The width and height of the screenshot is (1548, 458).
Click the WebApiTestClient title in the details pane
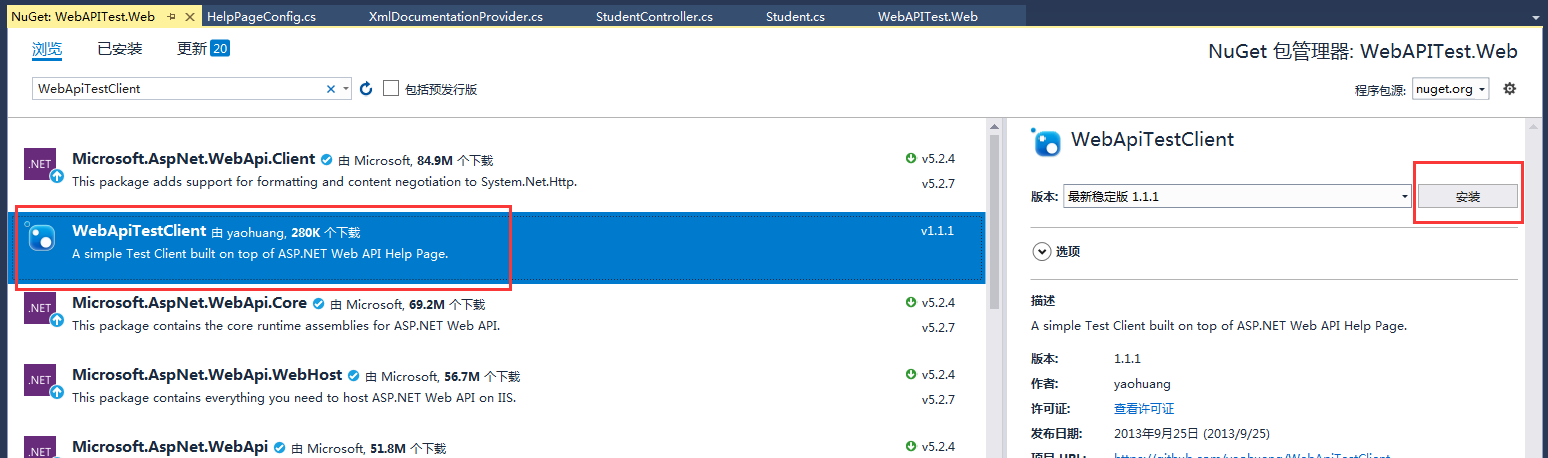(x=1152, y=140)
